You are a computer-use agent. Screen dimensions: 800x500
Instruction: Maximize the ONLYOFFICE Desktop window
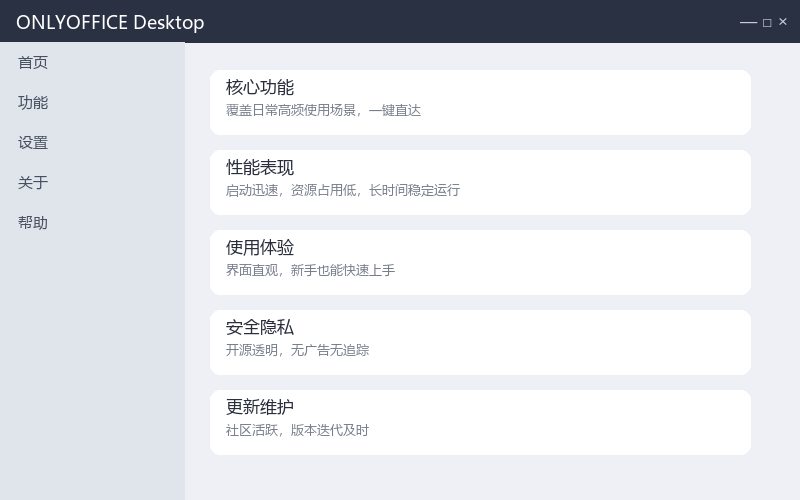click(x=767, y=22)
